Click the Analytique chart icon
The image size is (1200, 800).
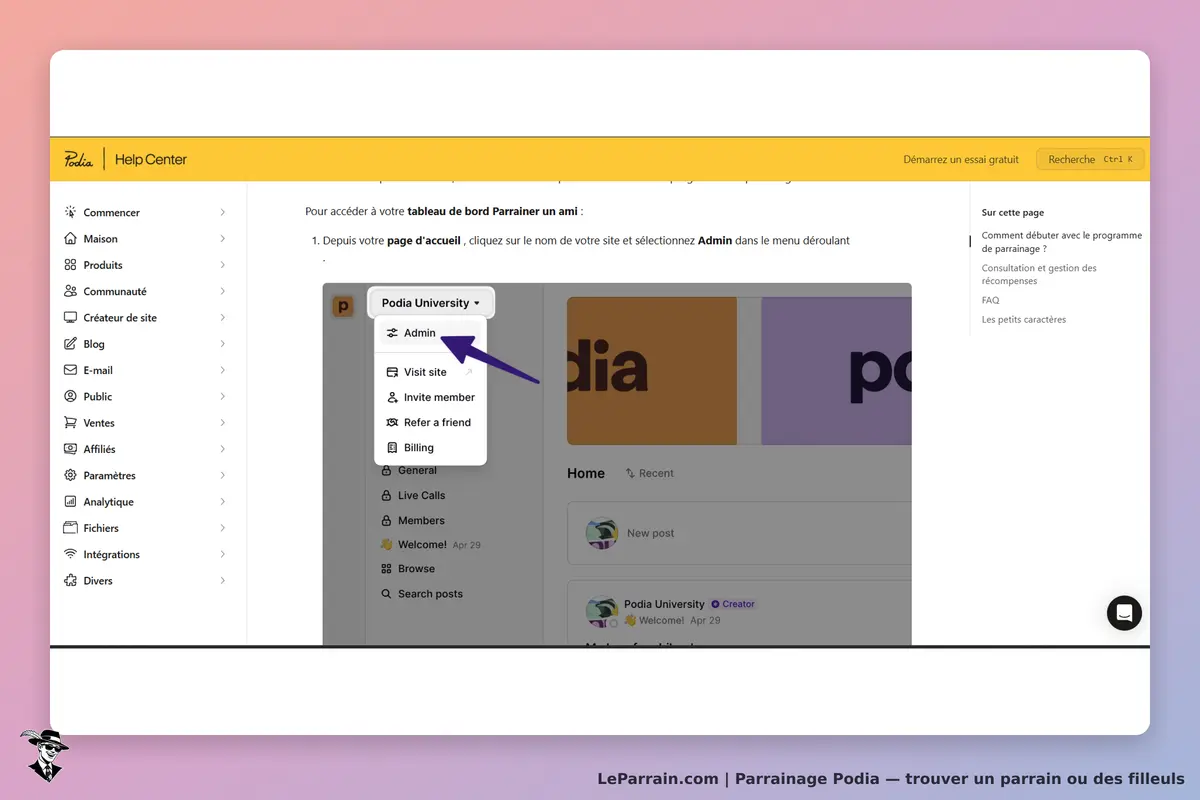pos(70,501)
